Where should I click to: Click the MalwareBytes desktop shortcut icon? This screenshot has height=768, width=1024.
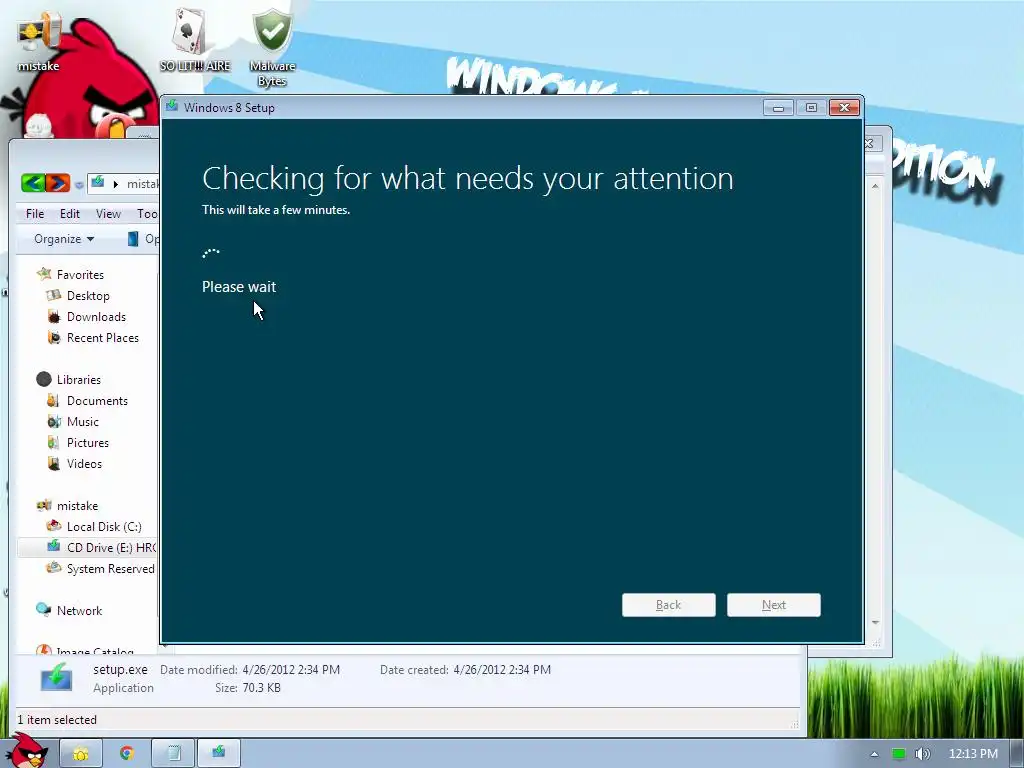click(272, 31)
